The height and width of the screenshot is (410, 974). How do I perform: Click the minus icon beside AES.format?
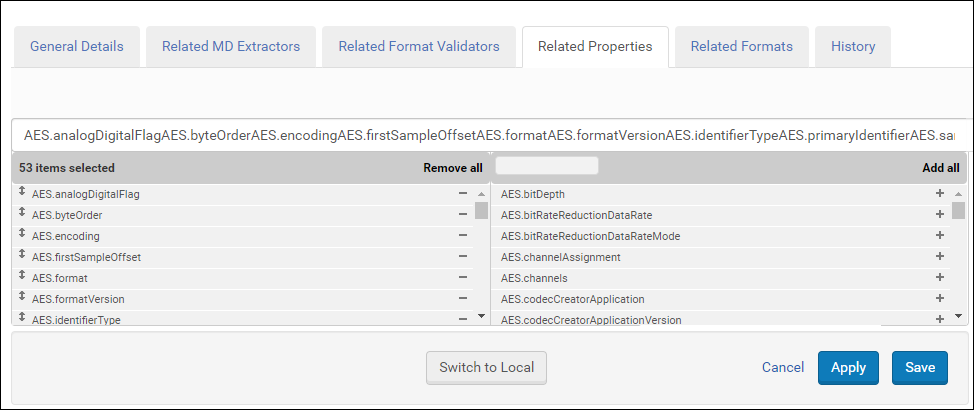pyautogui.click(x=463, y=278)
